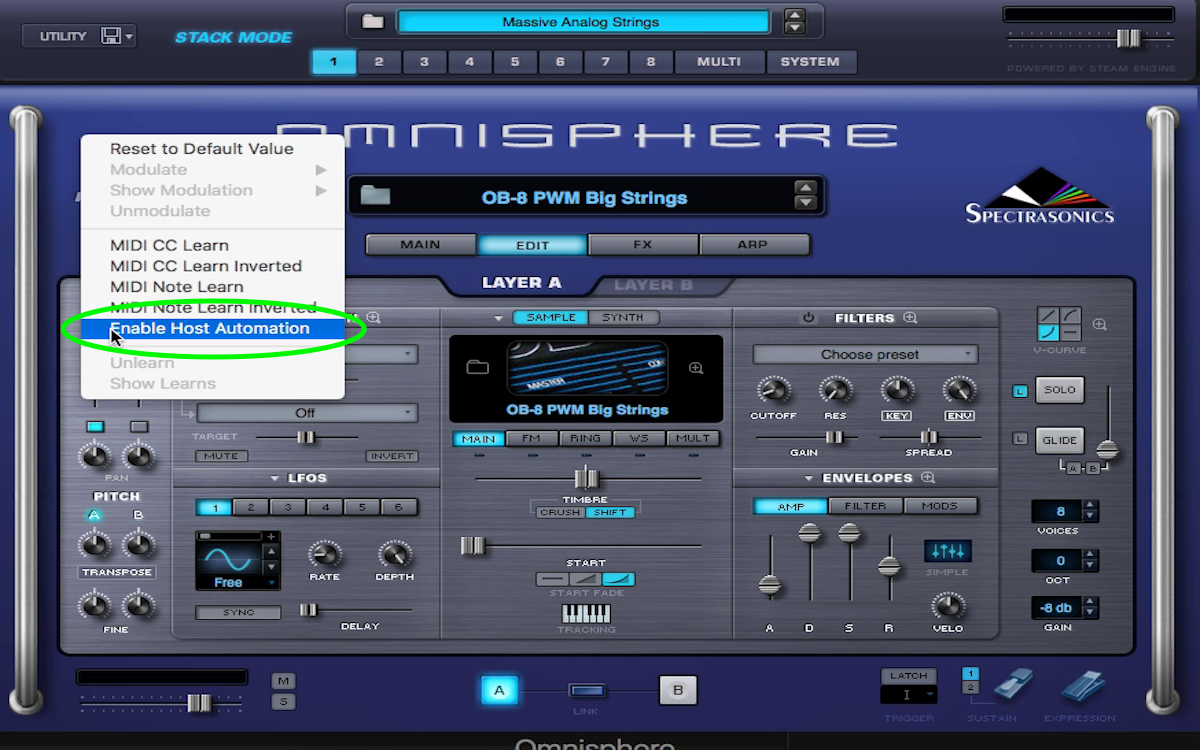Click the Expression pedal icon
This screenshot has width=1200, height=750.
pos(1082,686)
